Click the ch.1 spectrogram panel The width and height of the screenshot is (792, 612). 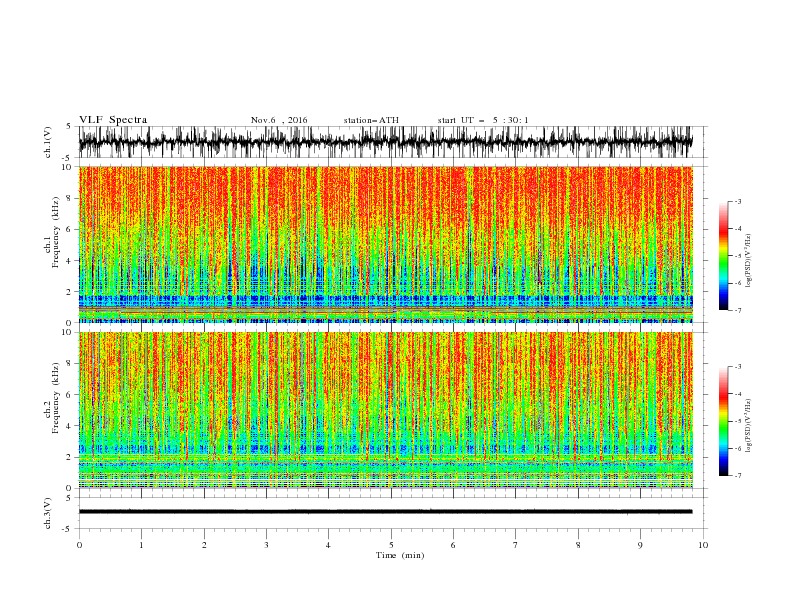[385, 244]
